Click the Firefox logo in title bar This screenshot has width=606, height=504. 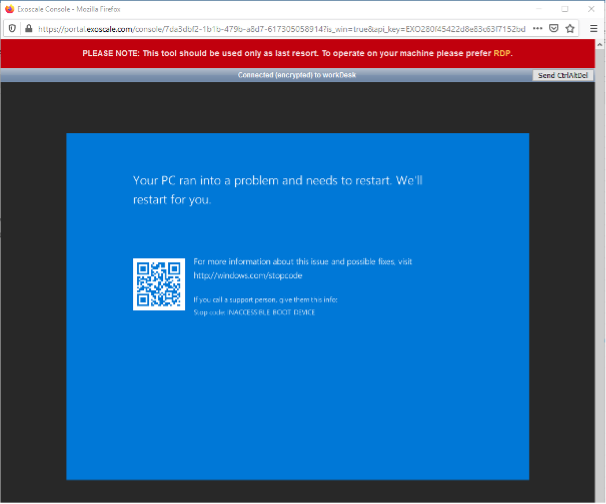(x=9, y=9)
